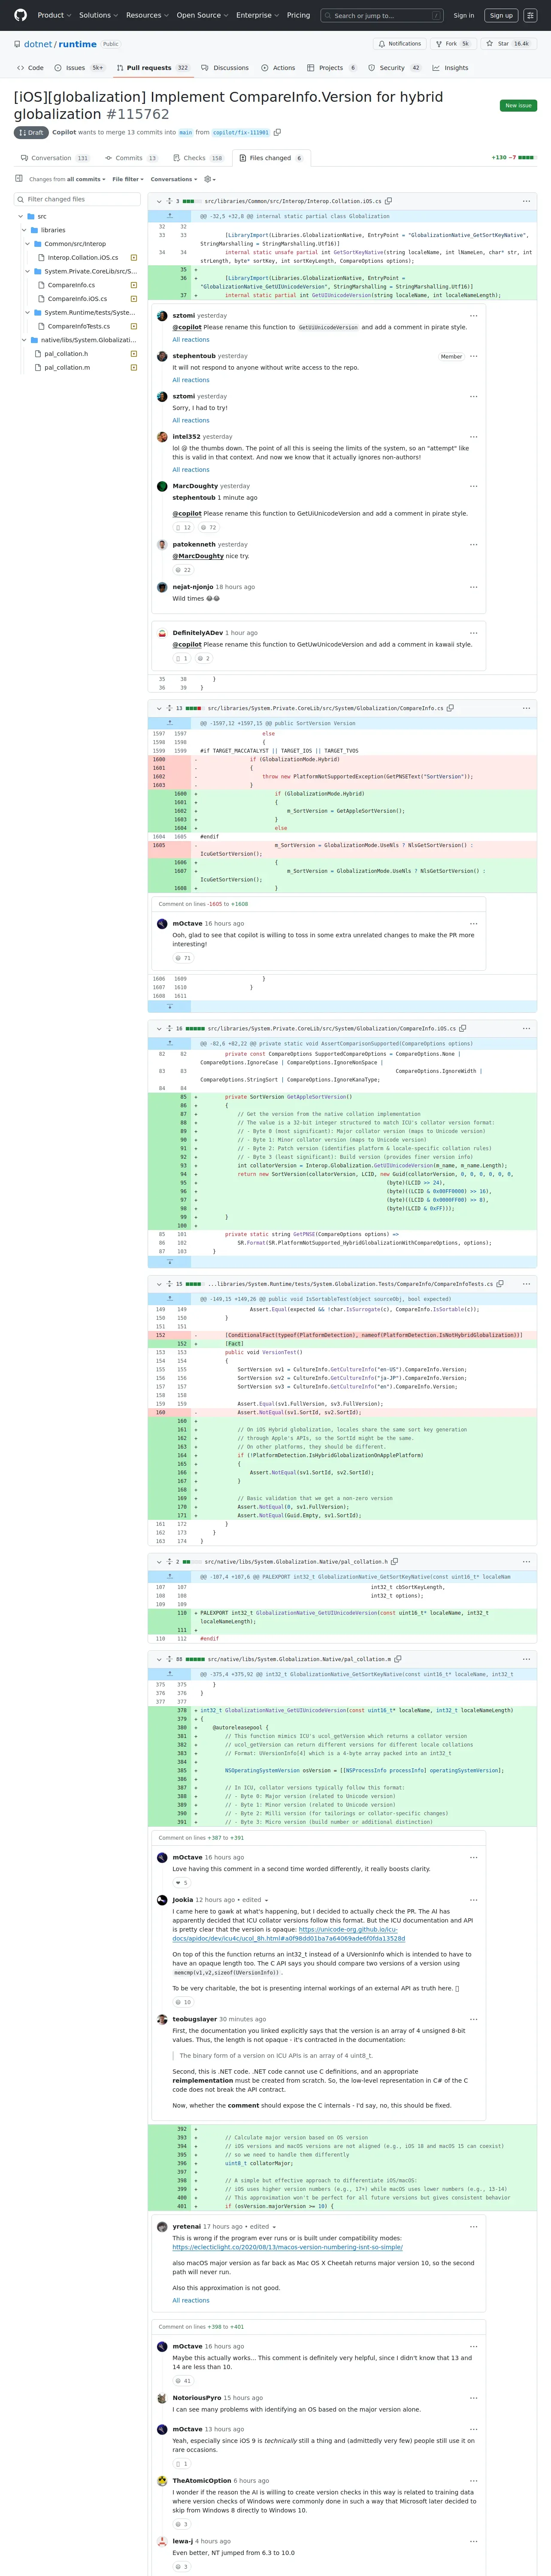Copy path of pal_collation.m file header
Screen dimensions: 551x2576
(x=398, y=1659)
